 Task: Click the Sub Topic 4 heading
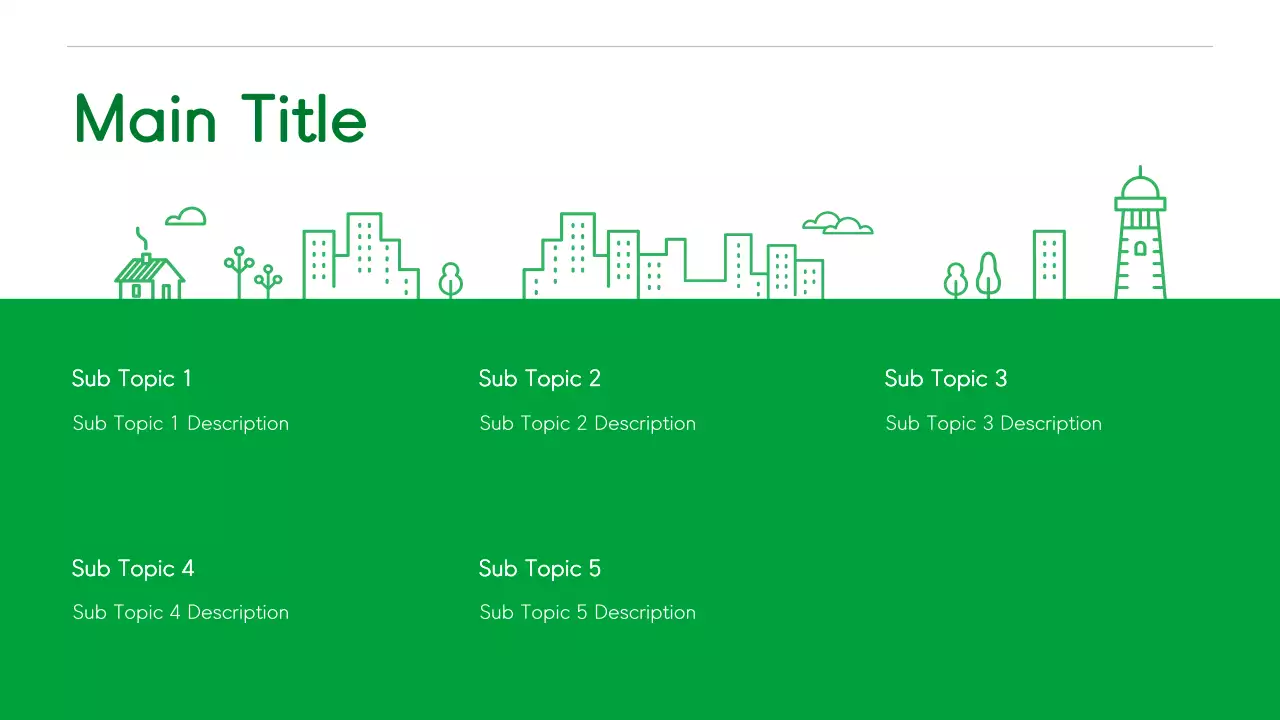coord(132,568)
